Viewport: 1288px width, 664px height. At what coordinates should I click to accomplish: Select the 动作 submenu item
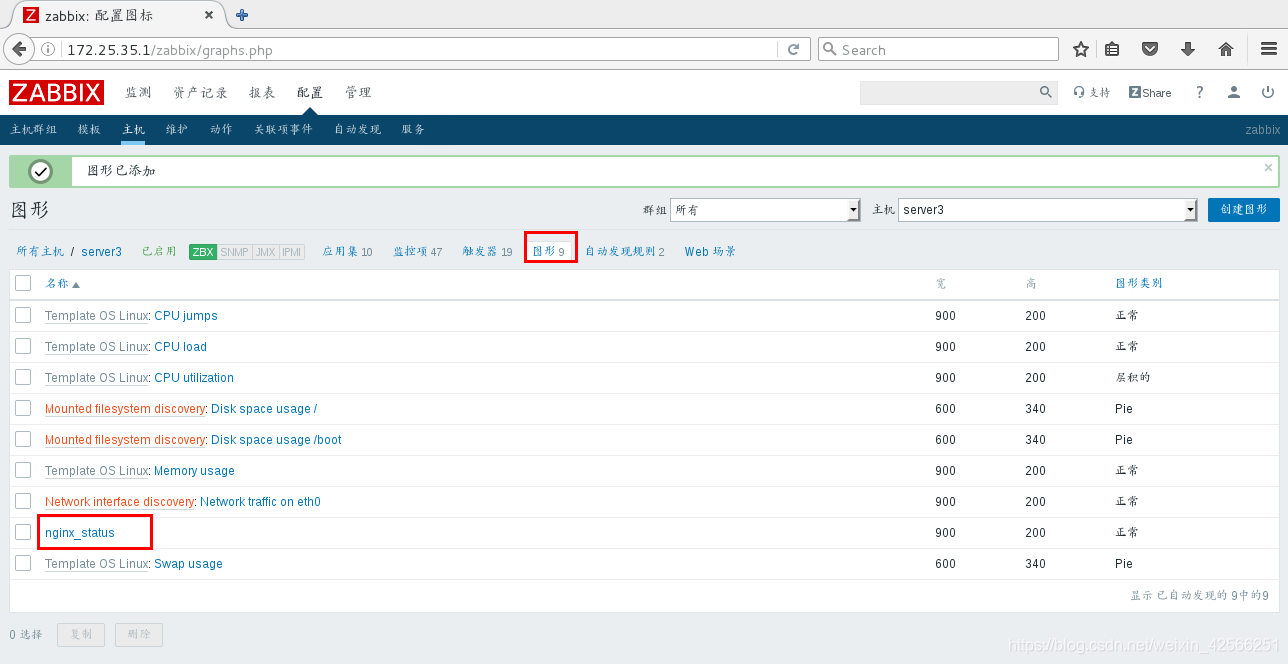pos(221,130)
